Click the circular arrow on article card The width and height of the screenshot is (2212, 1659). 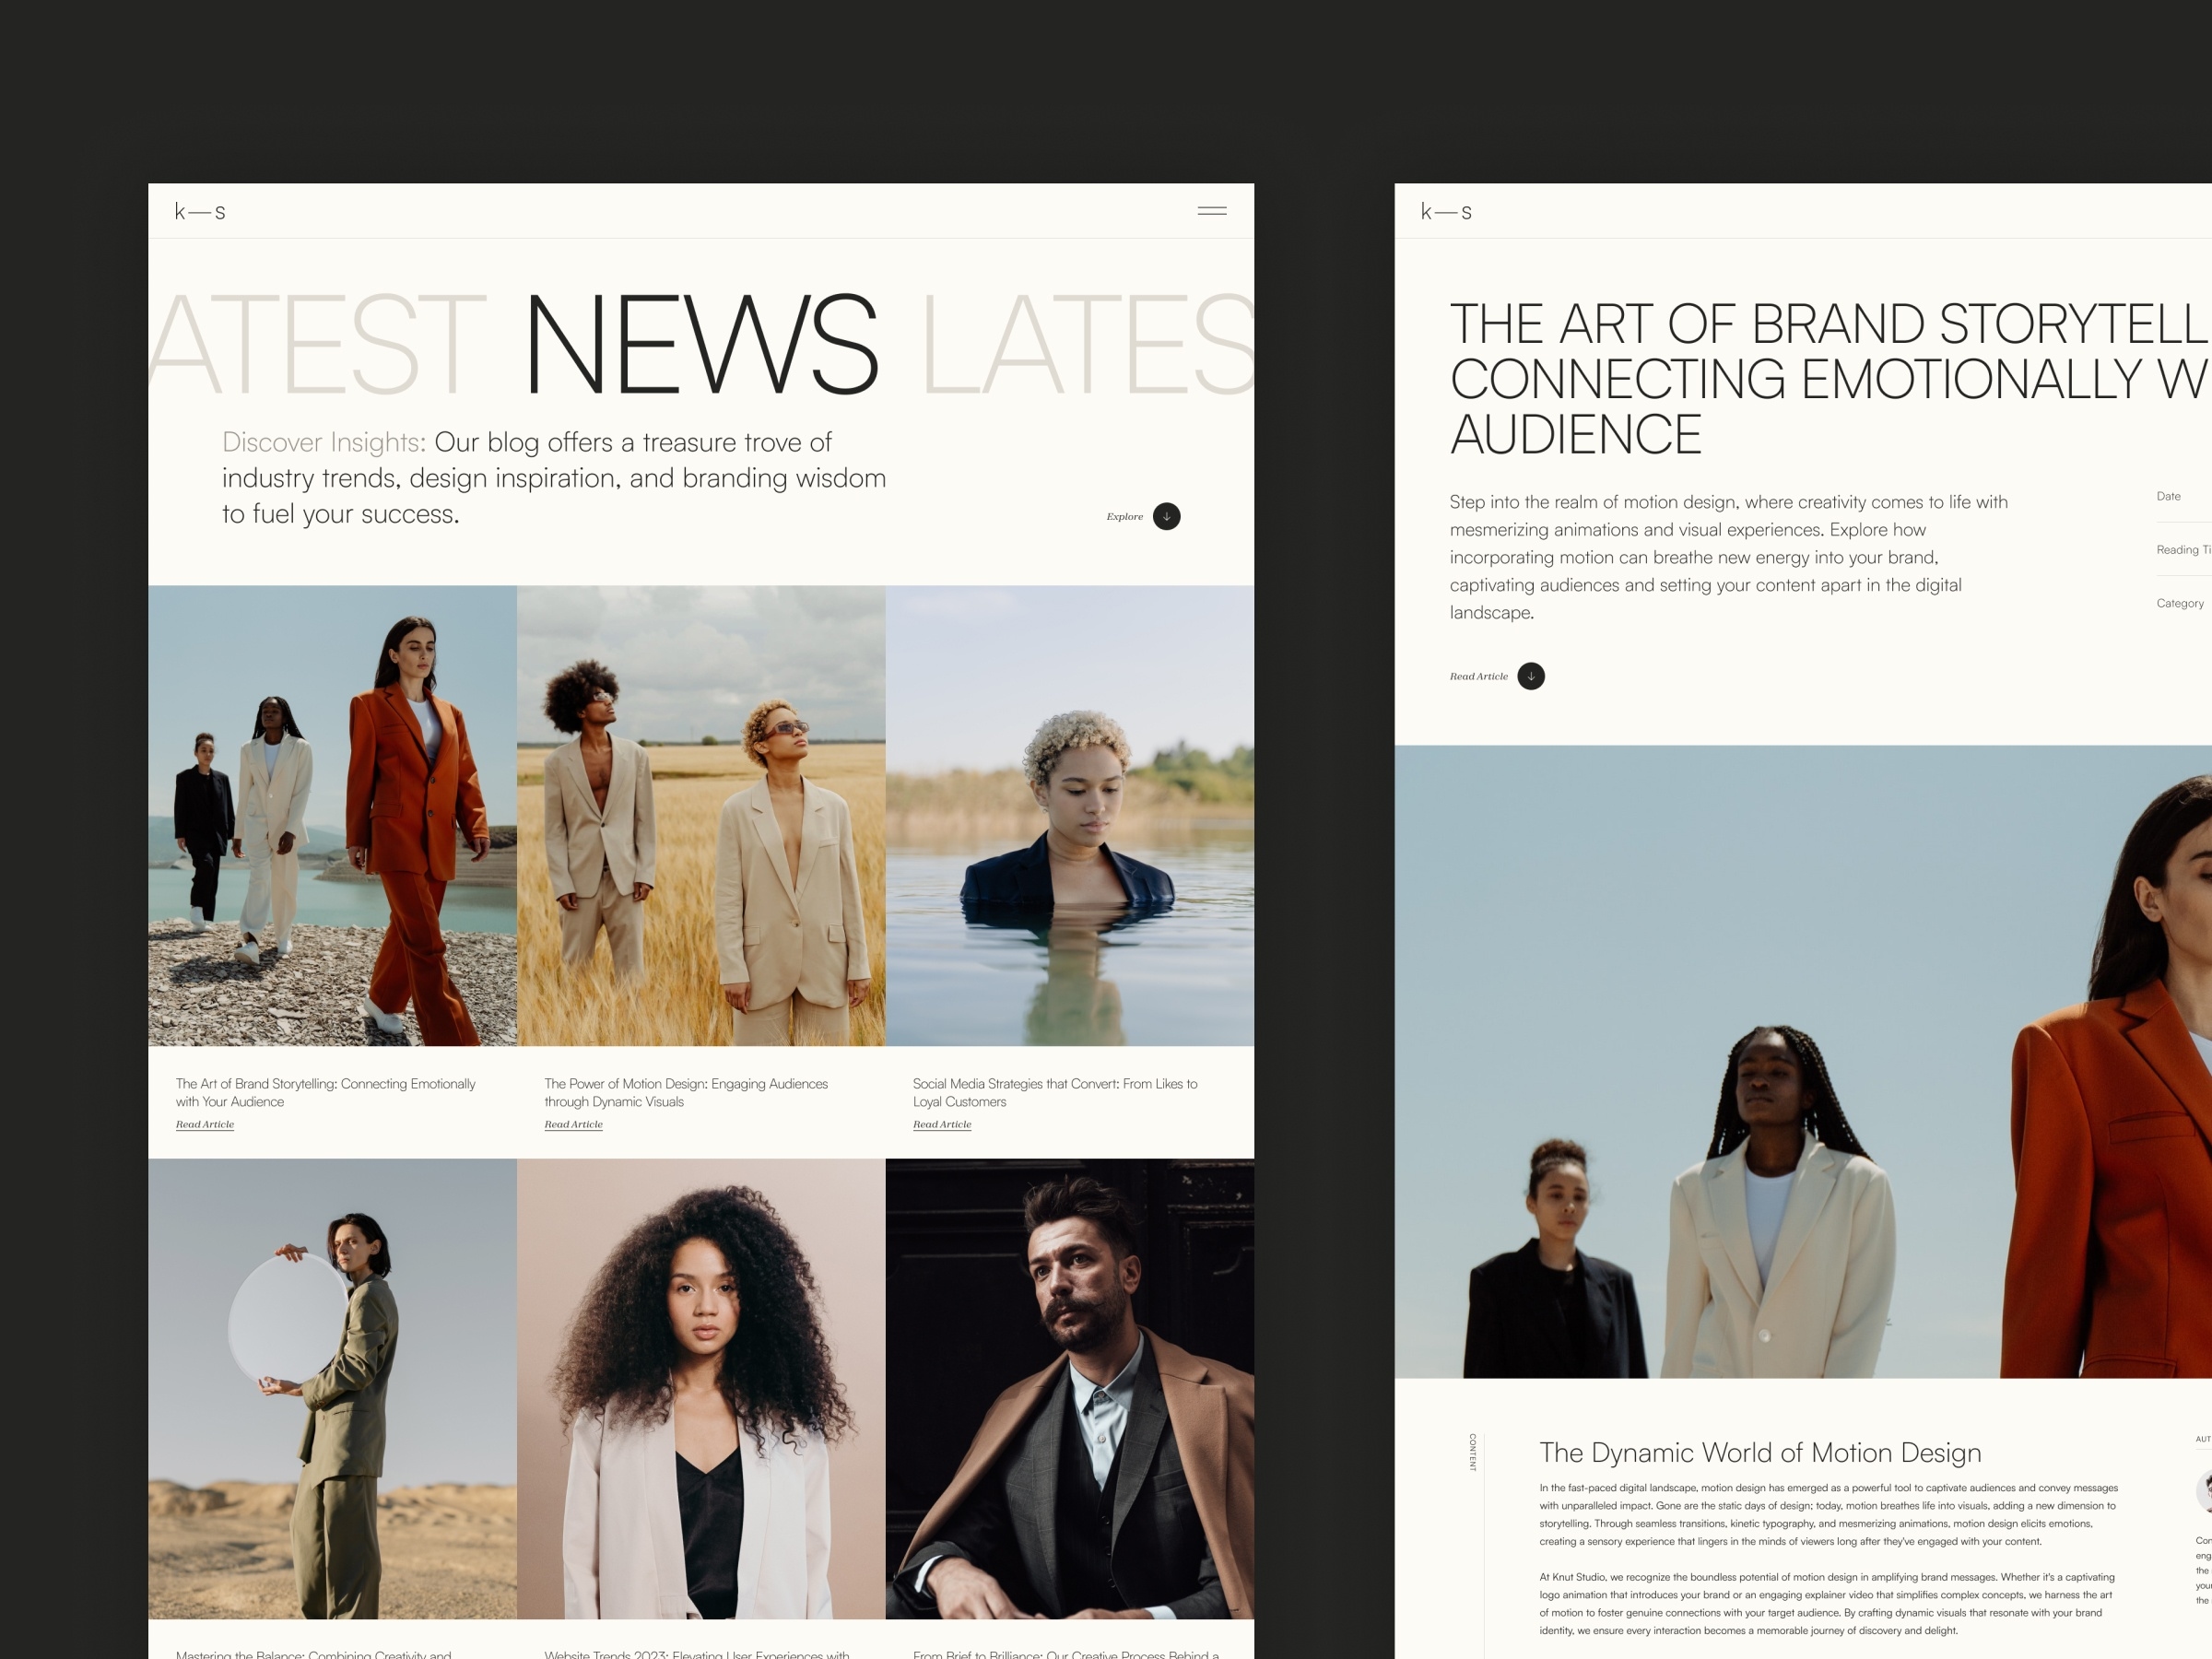(1531, 677)
